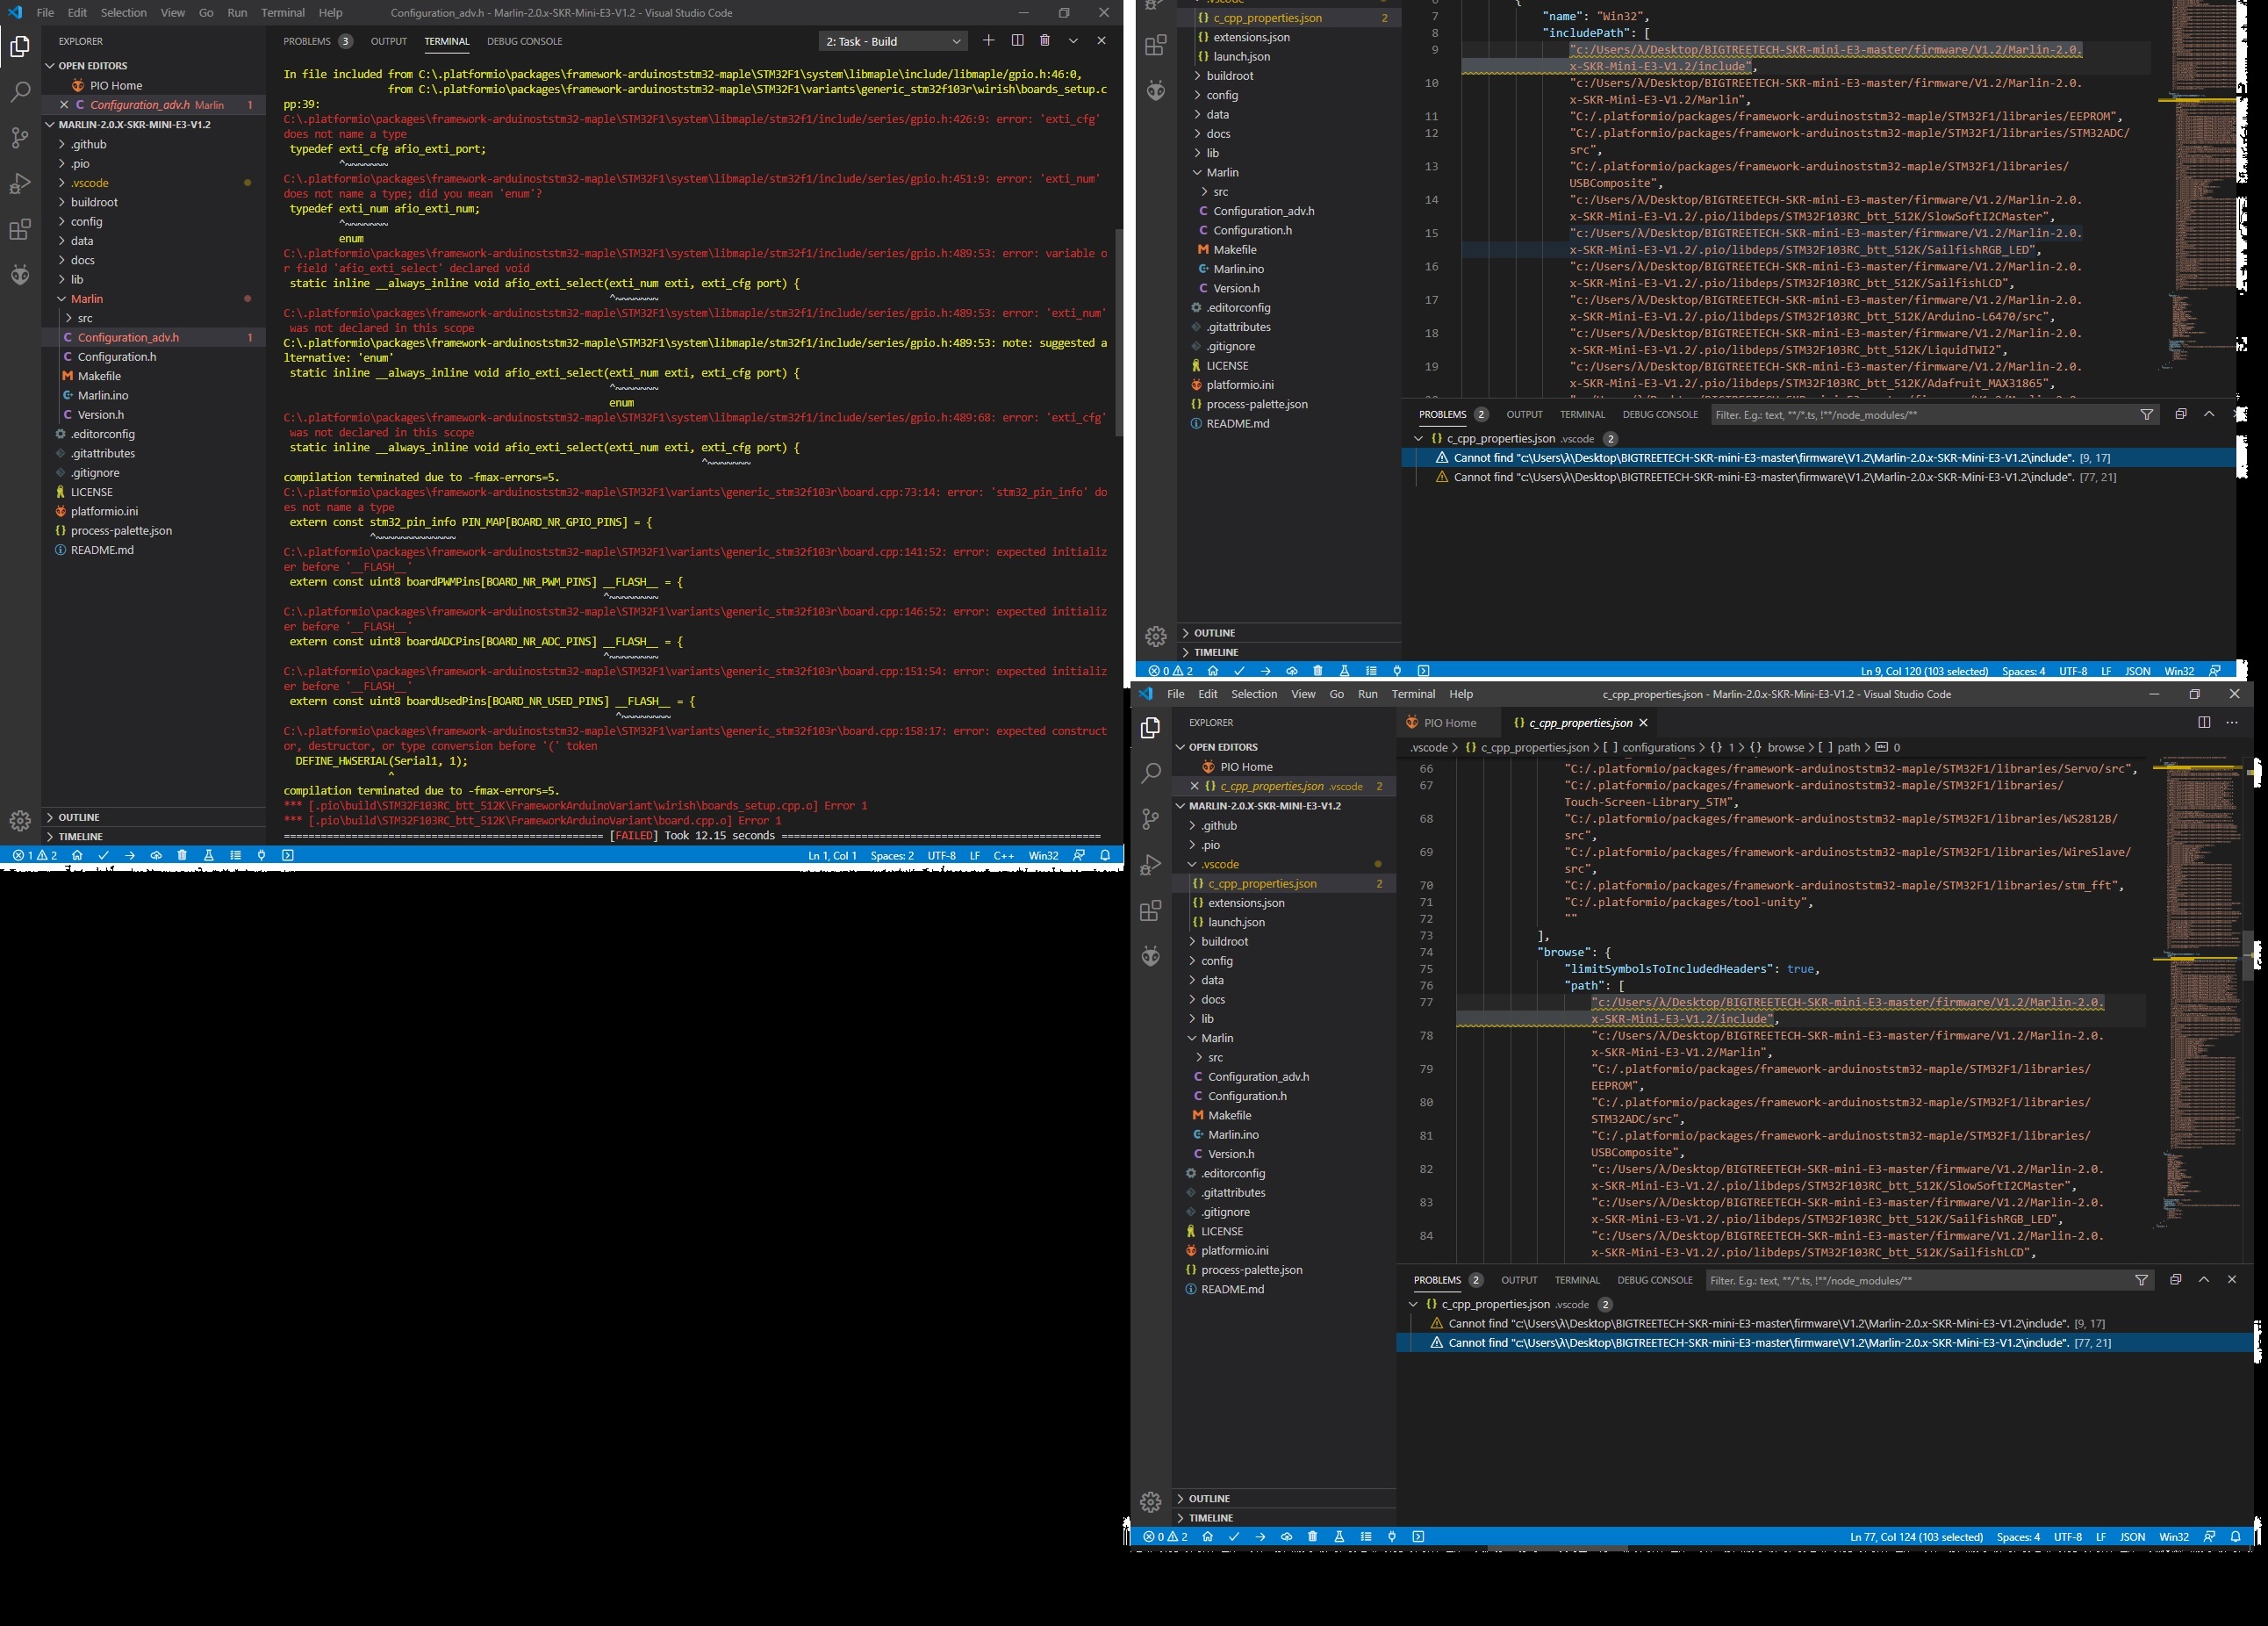This screenshot has width=2268, height=1626.
Task: Click split editor icon in bottom-right window
Action: (2204, 722)
